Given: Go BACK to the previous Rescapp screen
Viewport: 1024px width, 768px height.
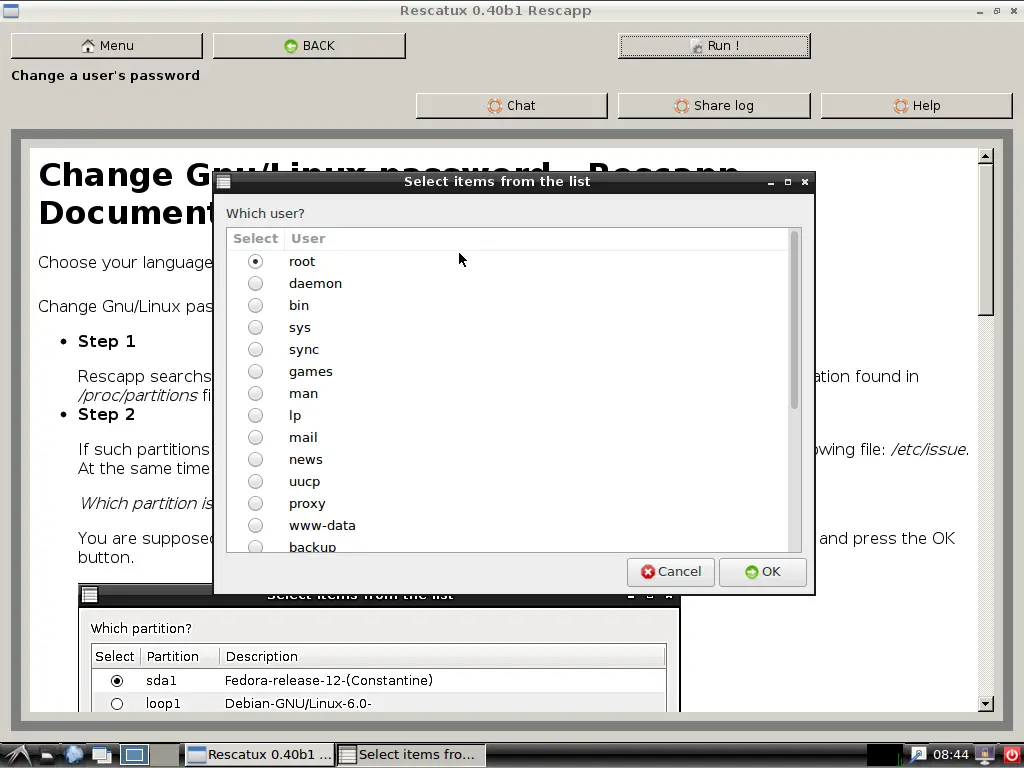Looking at the screenshot, I should 310,46.
